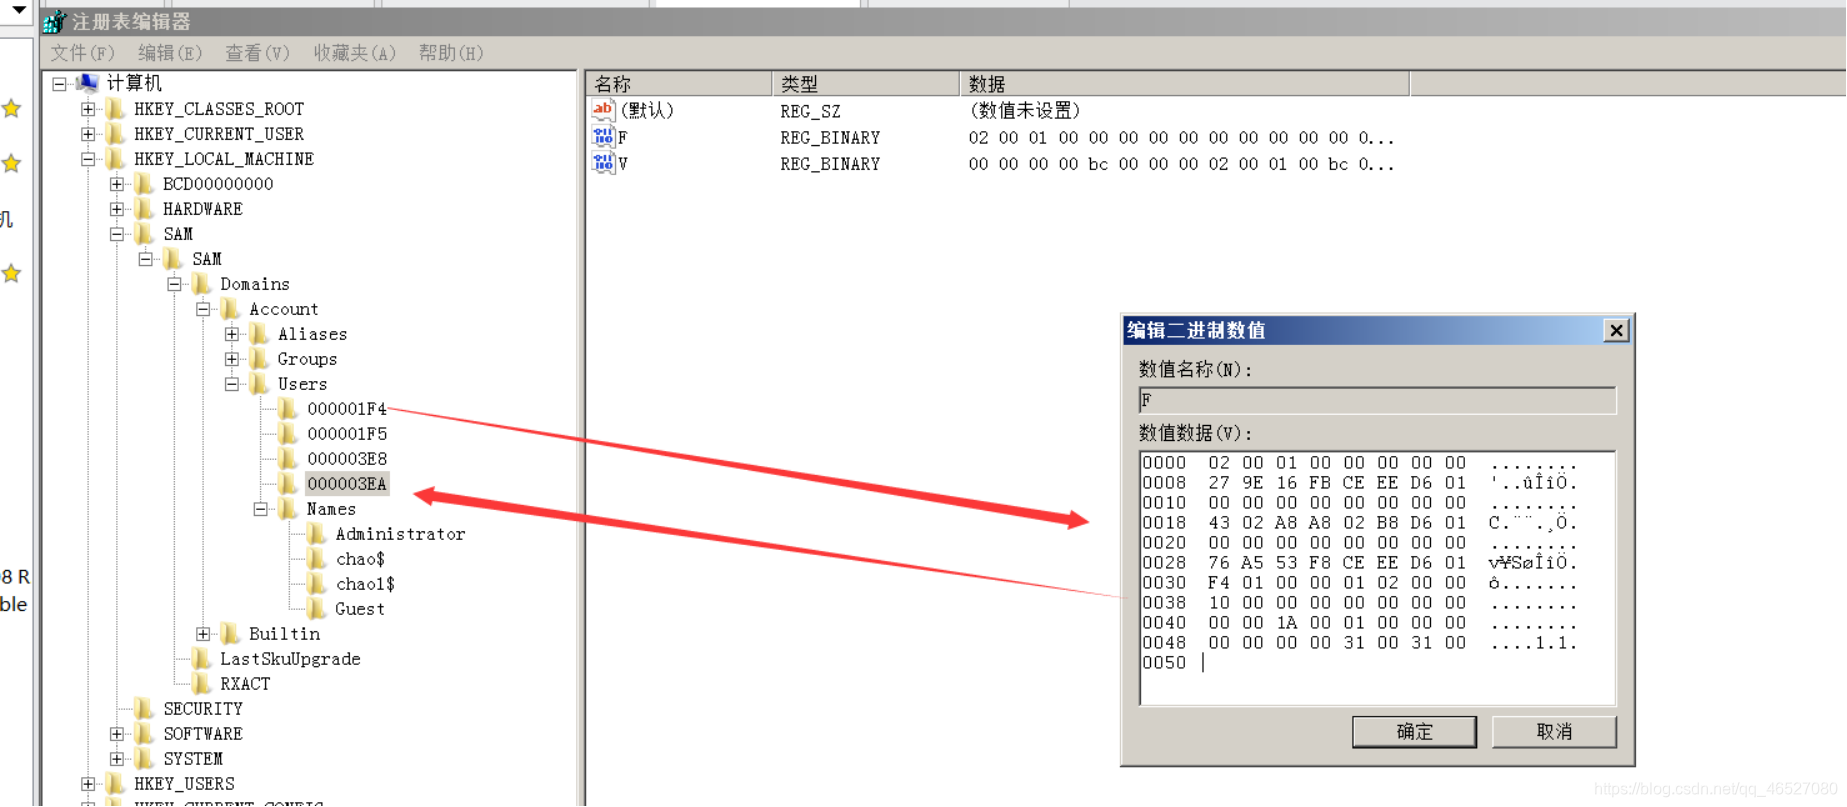This screenshot has height=807, width=1847.
Task: Expand the Groups key
Action: click(x=232, y=359)
